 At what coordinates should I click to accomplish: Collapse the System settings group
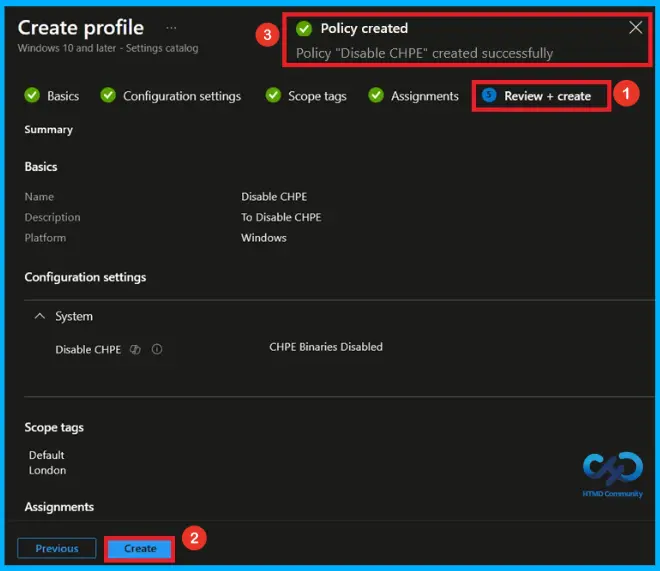[40, 316]
